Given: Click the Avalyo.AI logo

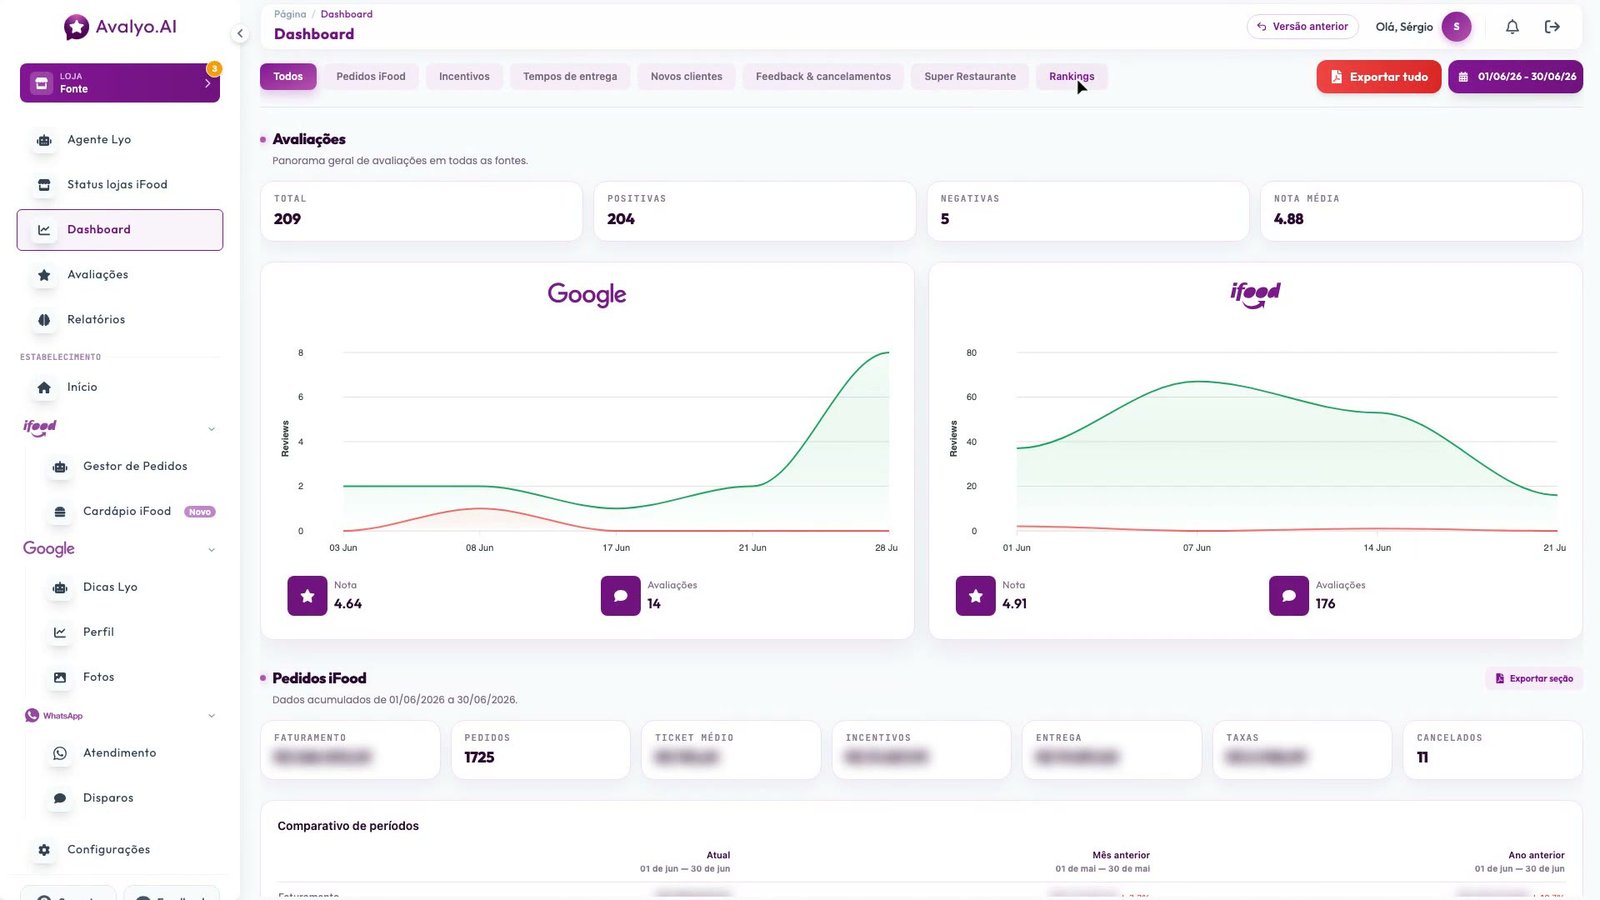Looking at the screenshot, I should [120, 27].
